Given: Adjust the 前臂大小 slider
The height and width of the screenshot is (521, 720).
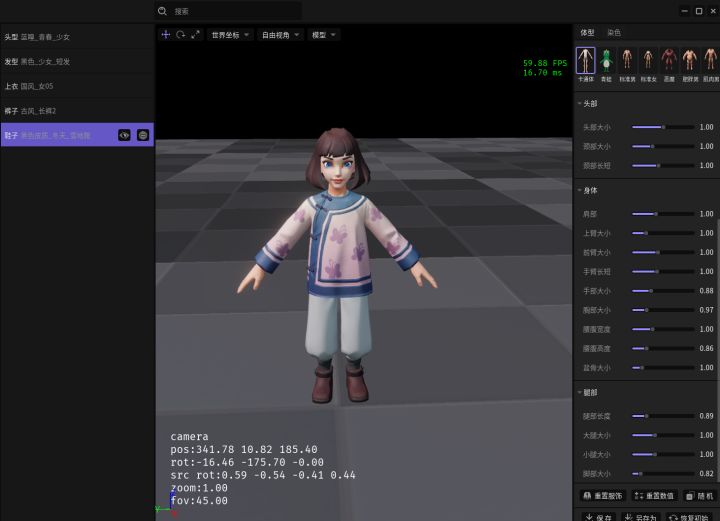Looking at the screenshot, I should [663, 252].
